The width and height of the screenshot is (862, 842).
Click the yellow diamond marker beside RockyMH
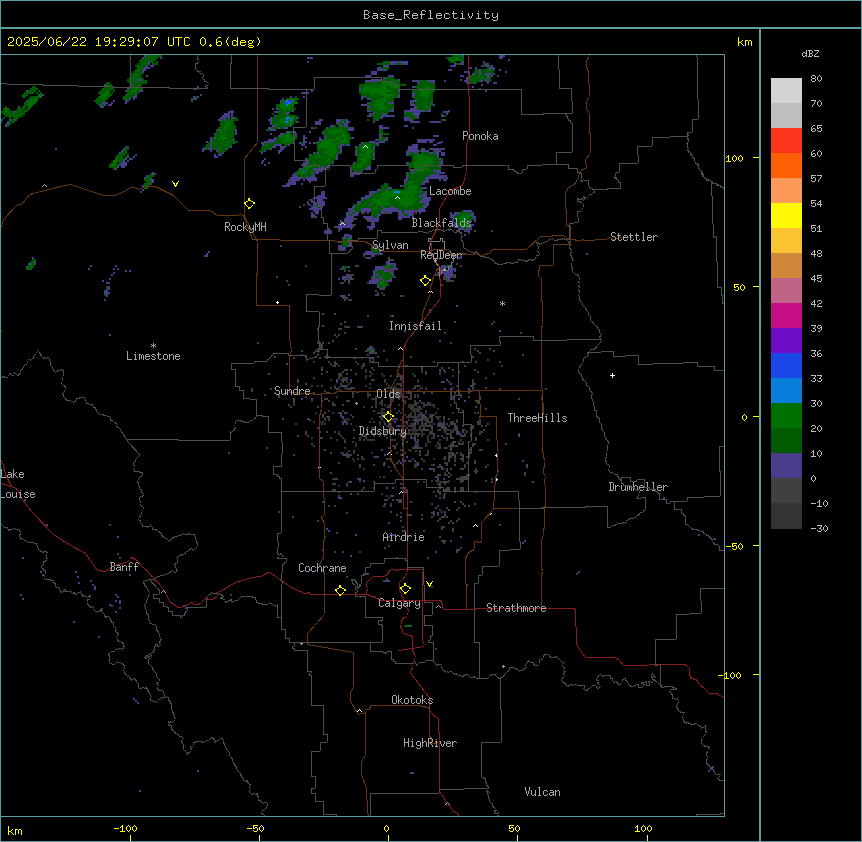[250, 204]
